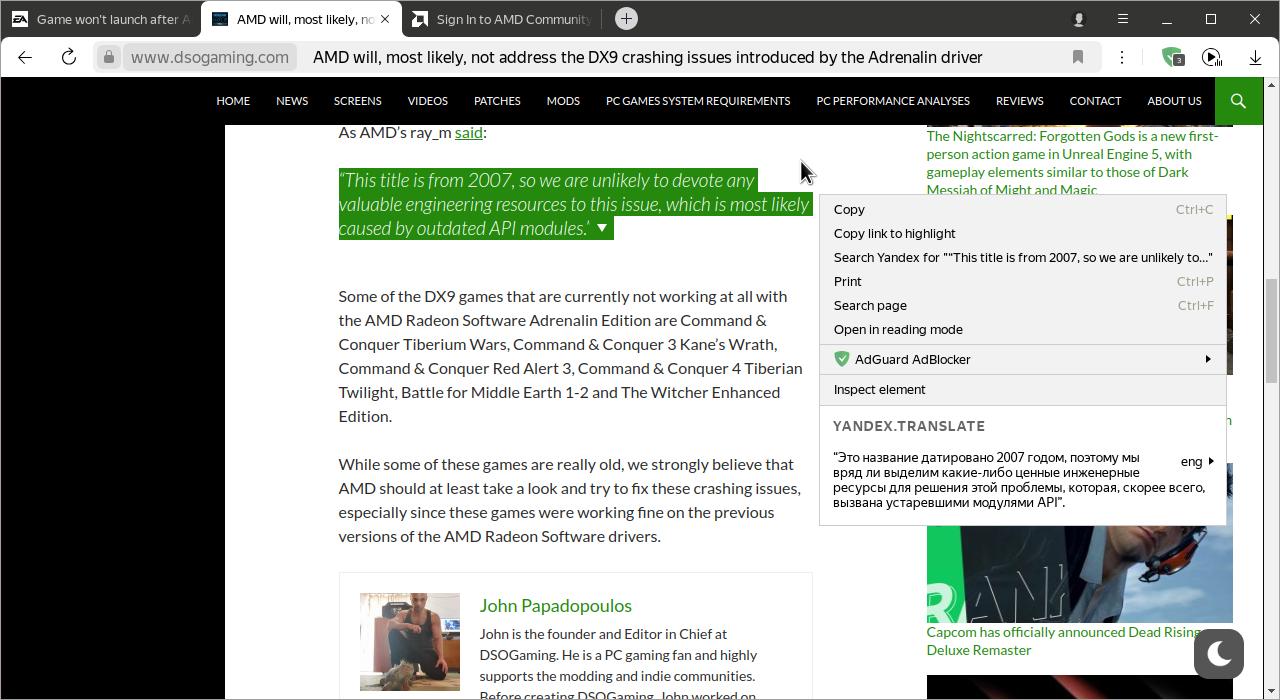Bookmark this page with the bookmark icon
The height and width of the screenshot is (700, 1280).
click(1078, 57)
